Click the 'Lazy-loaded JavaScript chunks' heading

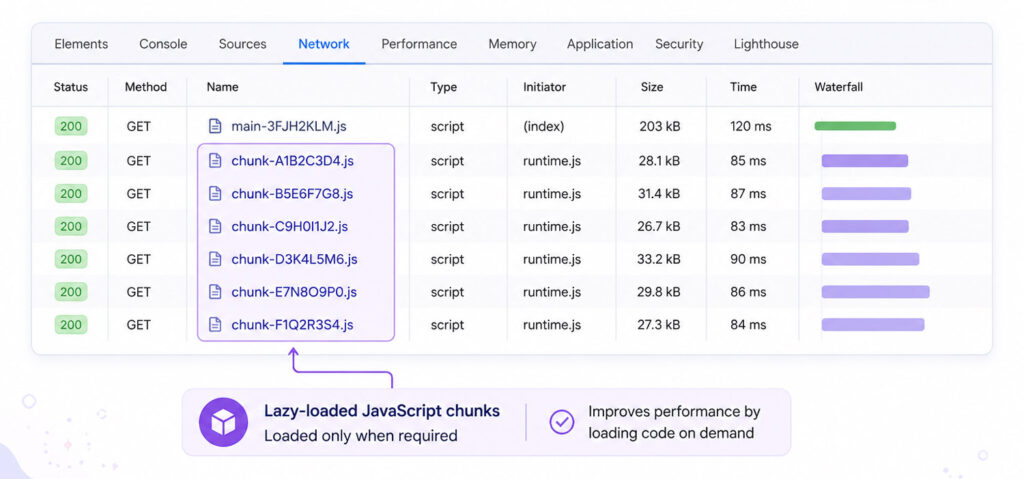[x=382, y=411]
